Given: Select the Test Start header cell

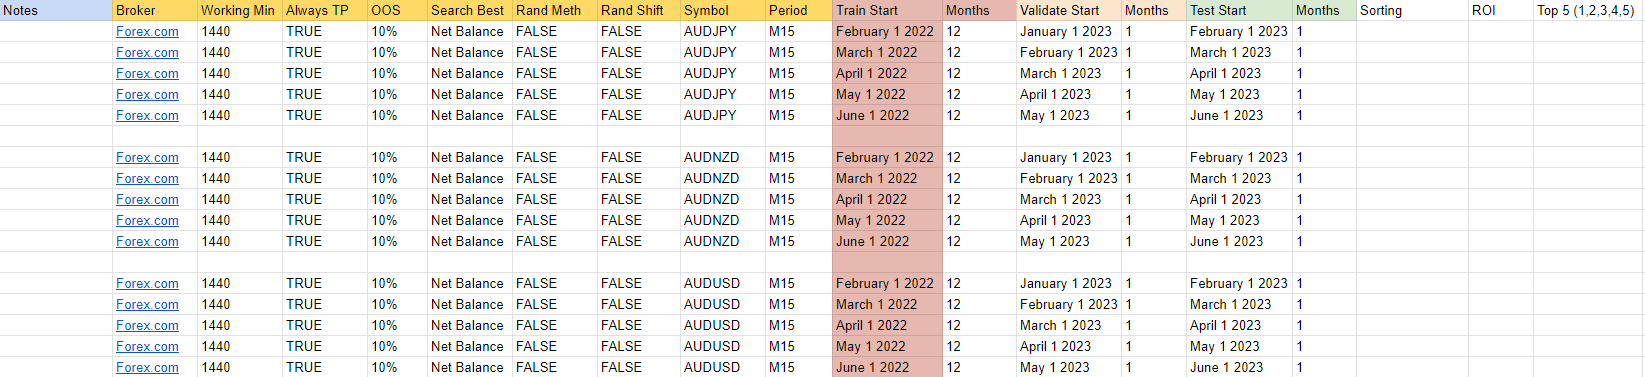Looking at the screenshot, I should coord(1238,10).
